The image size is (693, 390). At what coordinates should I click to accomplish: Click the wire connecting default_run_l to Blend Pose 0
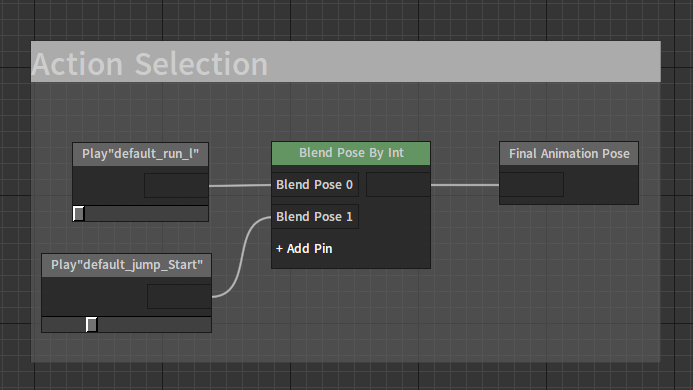click(x=240, y=185)
